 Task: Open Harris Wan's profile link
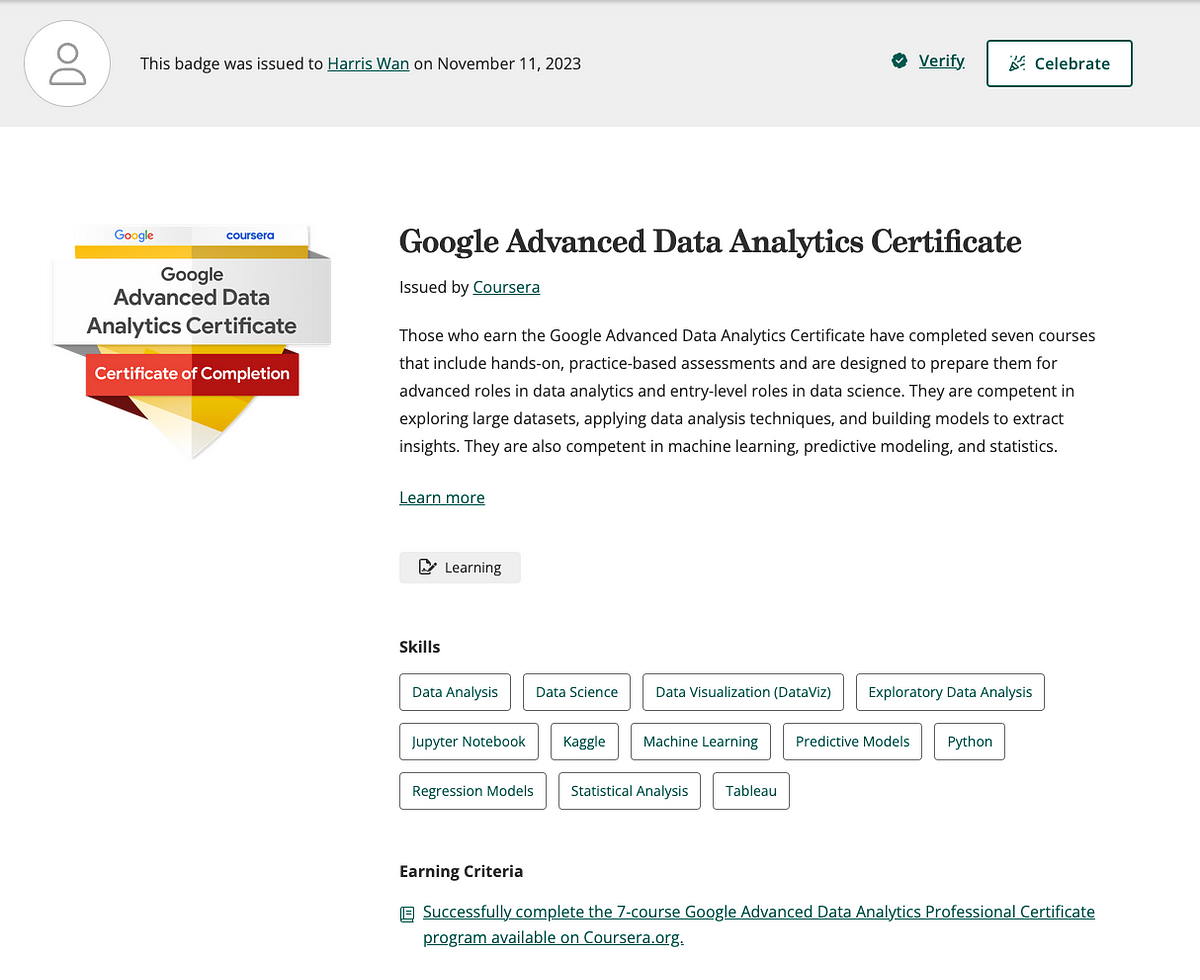point(368,63)
